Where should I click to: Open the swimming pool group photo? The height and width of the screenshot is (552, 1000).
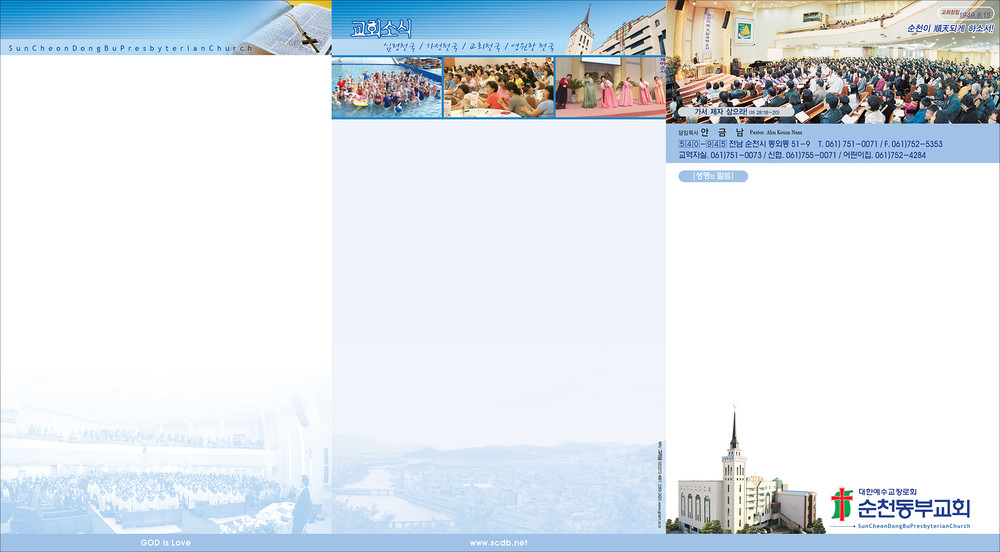click(386, 88)
